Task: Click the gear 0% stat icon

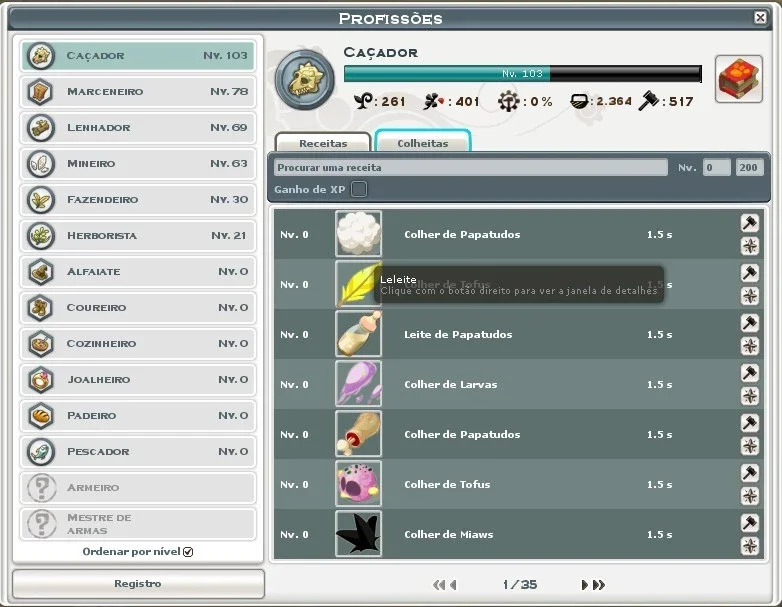Action: [x=508, y=101]
